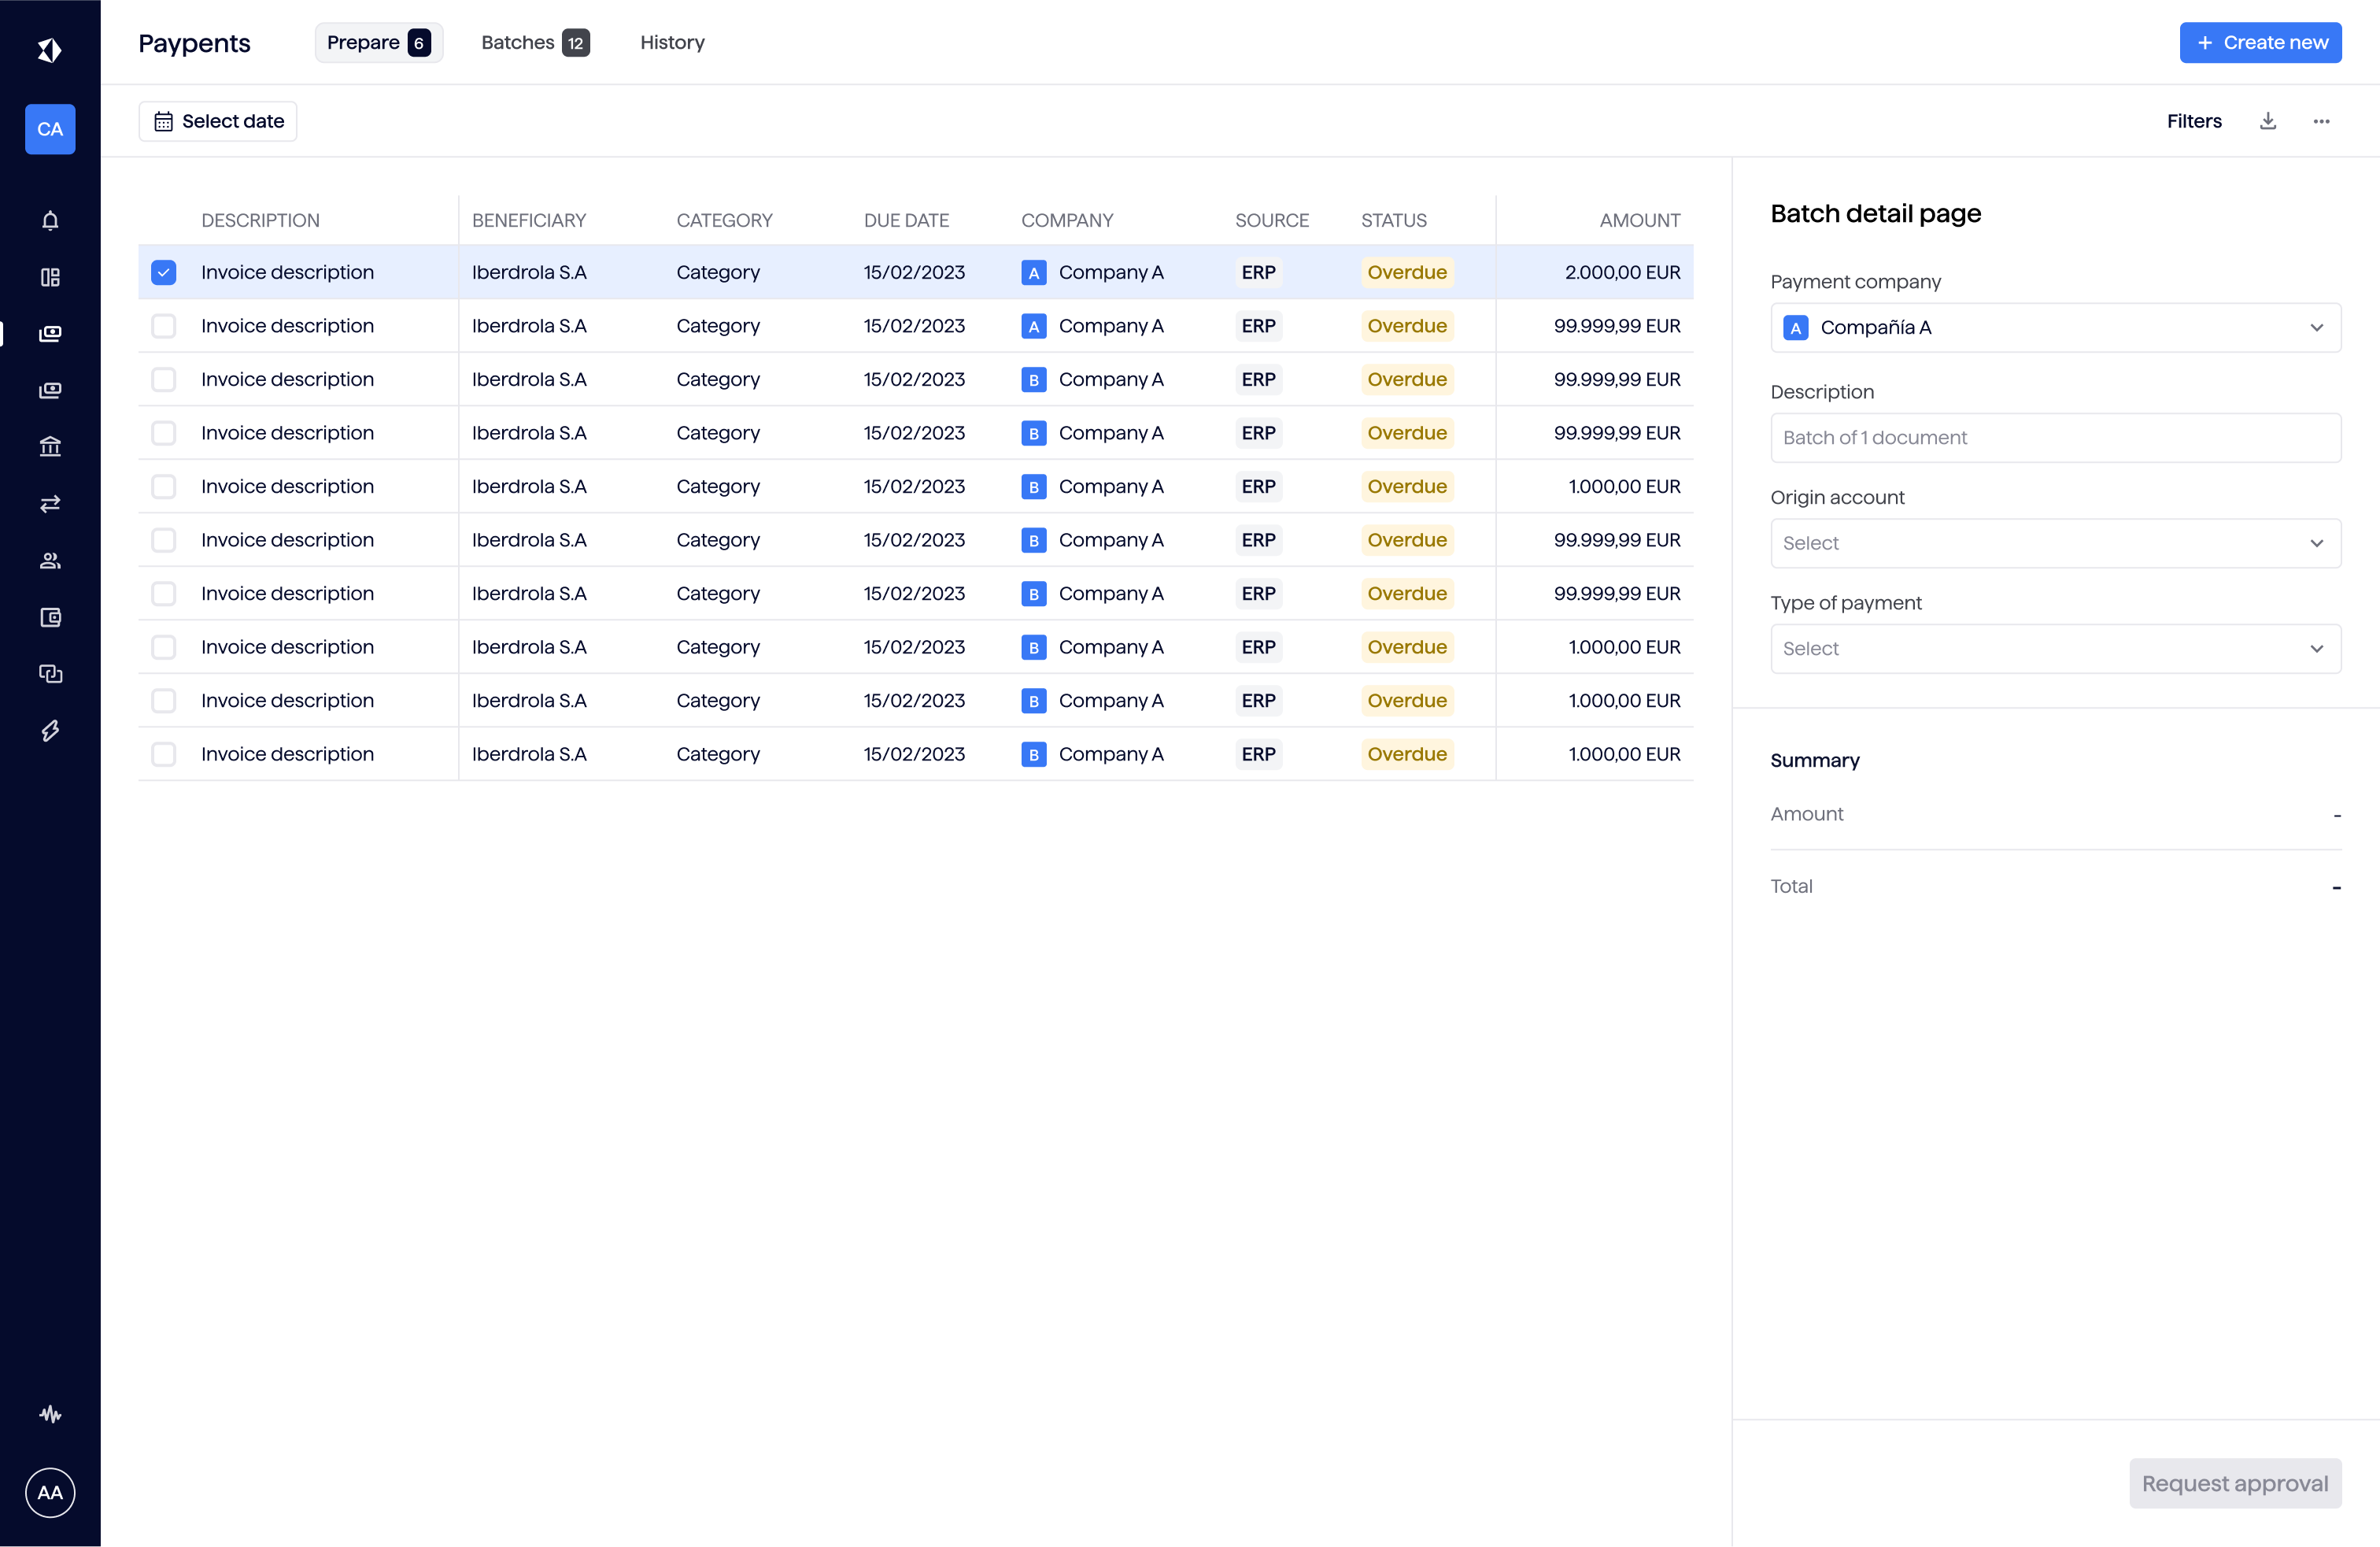The height and width of the screenshot is (1547, 2380).
Task: Sort by the STATUS column header
Action: pyautogui.click(x=1393, y=220)
